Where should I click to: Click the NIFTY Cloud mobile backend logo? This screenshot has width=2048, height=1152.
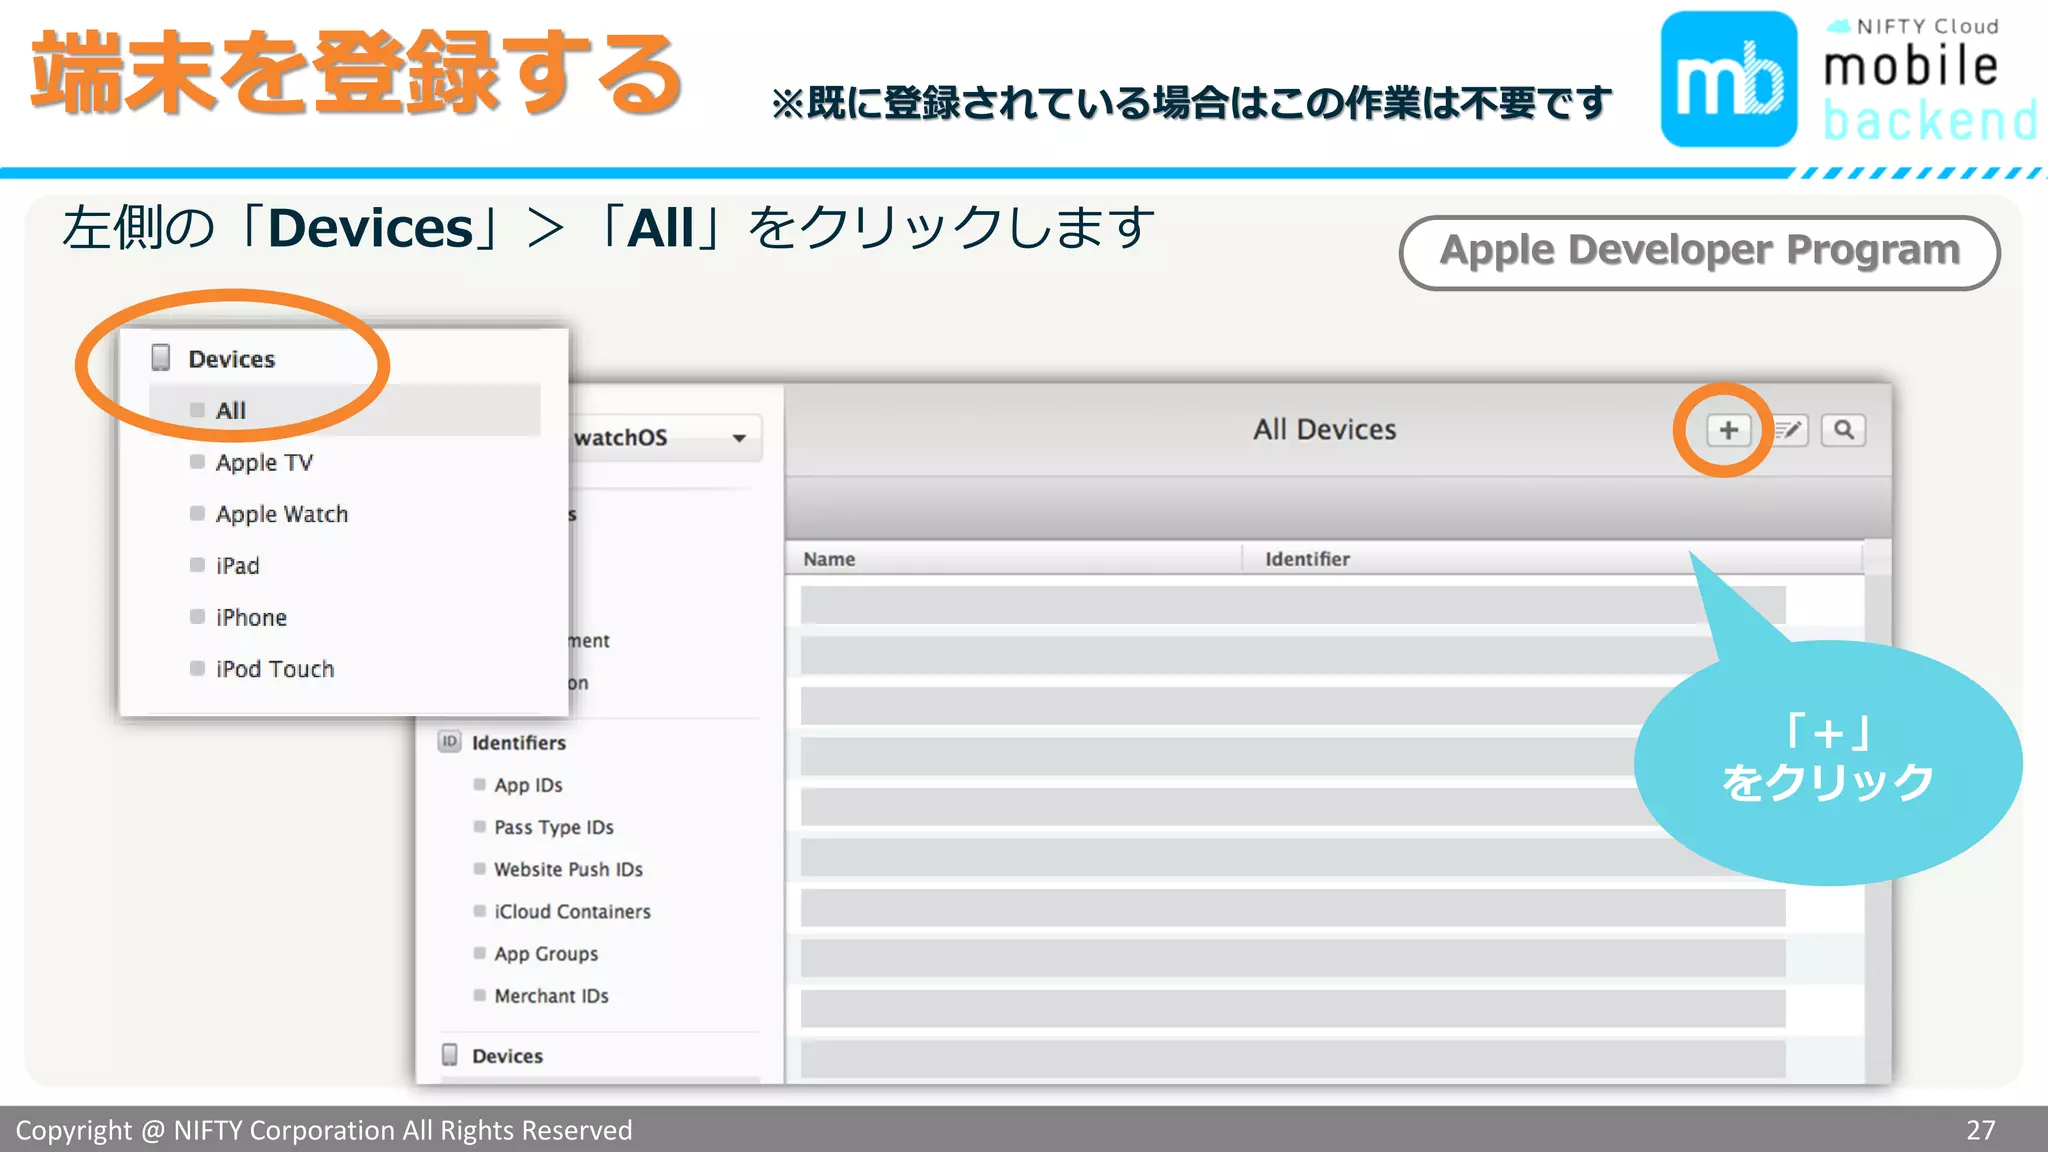coord(1850,80)
